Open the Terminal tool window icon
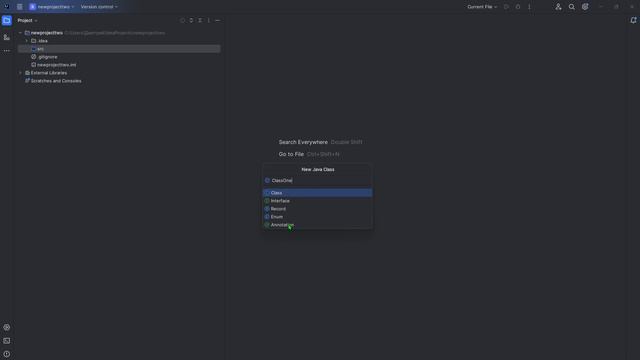This screenshot has height=360, width=640. pos(7,341)
